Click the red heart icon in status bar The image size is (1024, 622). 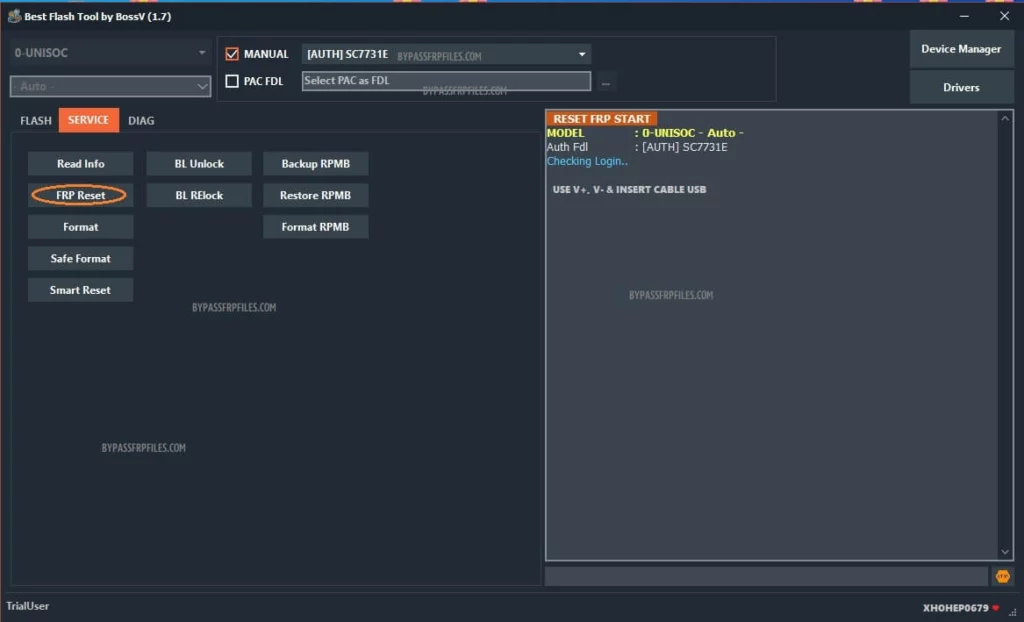click(995, 608)
